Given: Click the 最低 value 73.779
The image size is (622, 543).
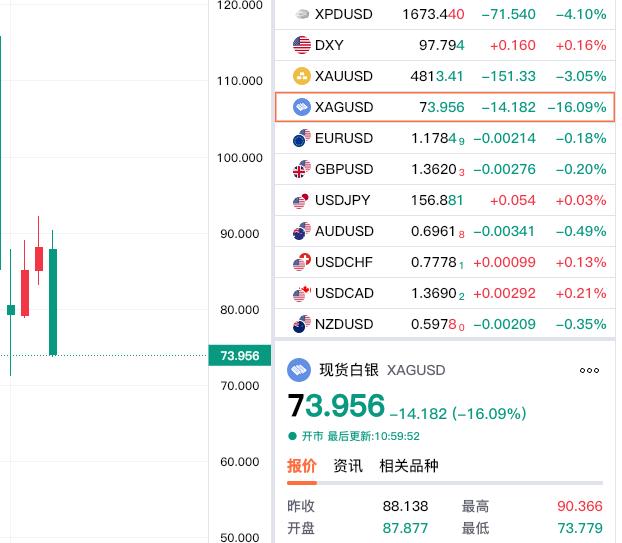Looking at the screenshot, I should tap(580, 528).
